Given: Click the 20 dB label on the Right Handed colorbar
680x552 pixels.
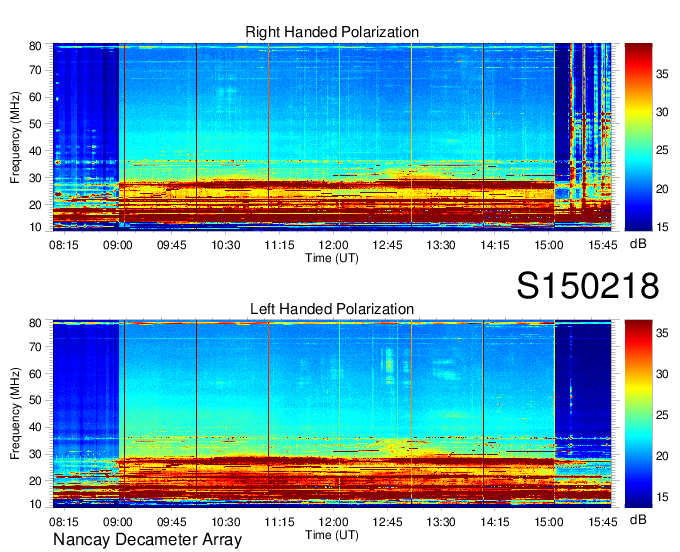Looking at the screenshot, I should [x=662, y=189].
